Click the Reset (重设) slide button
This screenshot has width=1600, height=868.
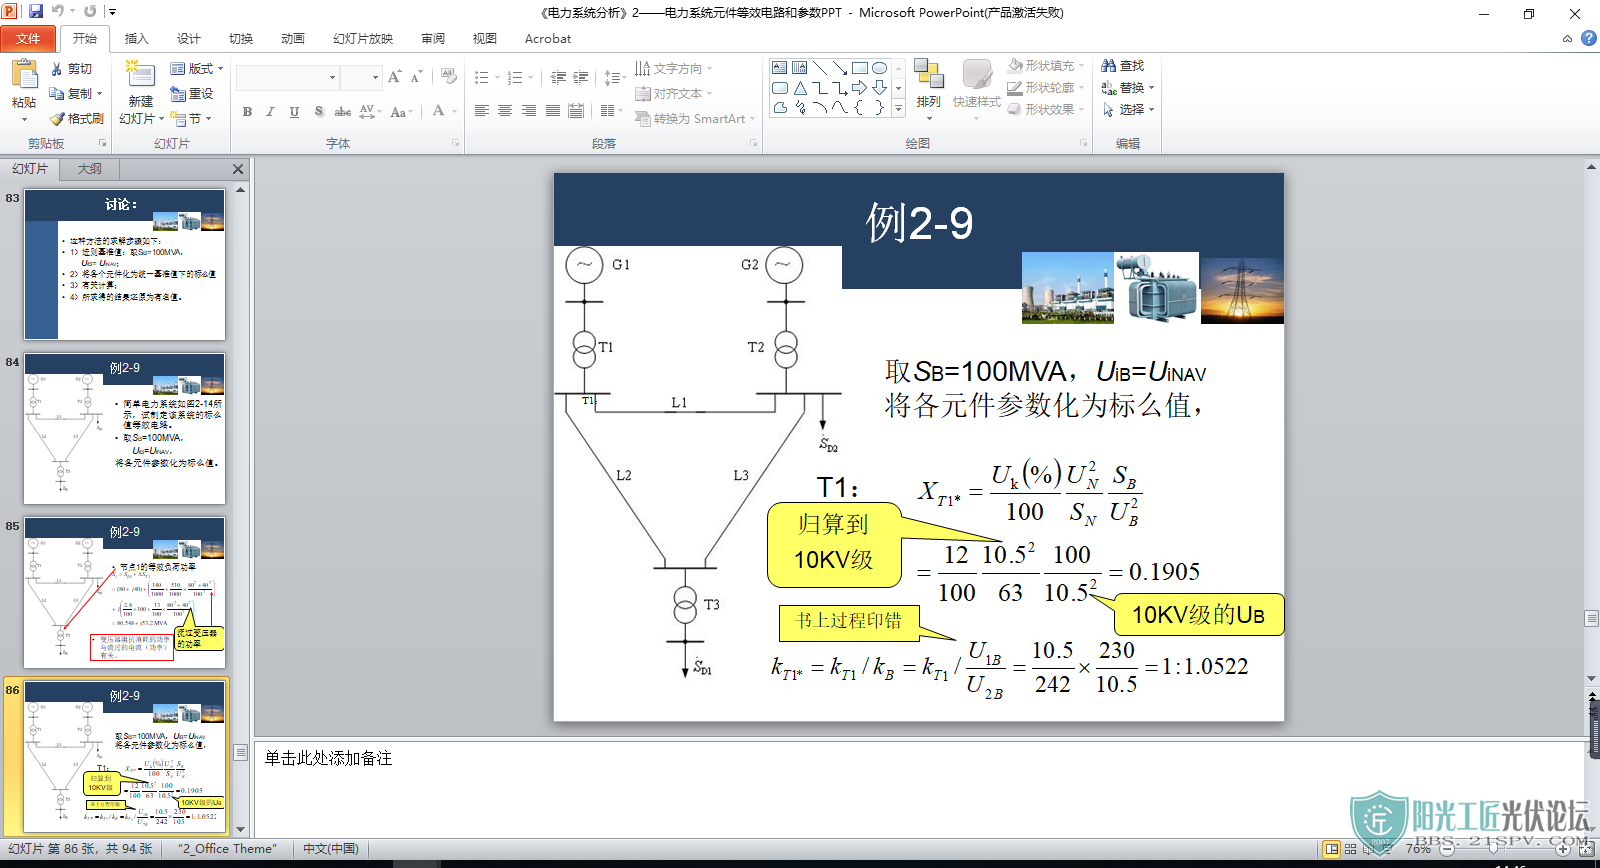pos(191,93)
